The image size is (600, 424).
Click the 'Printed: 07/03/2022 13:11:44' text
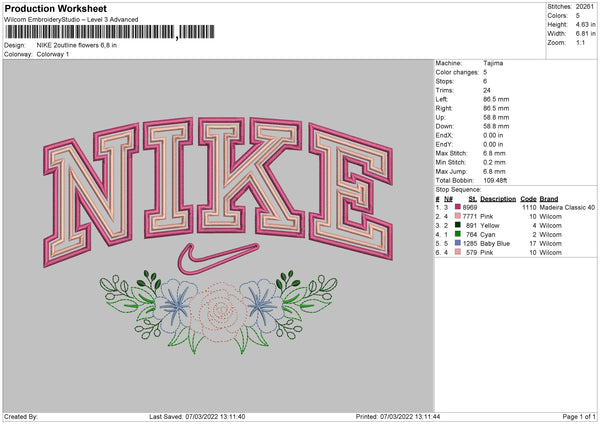point(398,416)
